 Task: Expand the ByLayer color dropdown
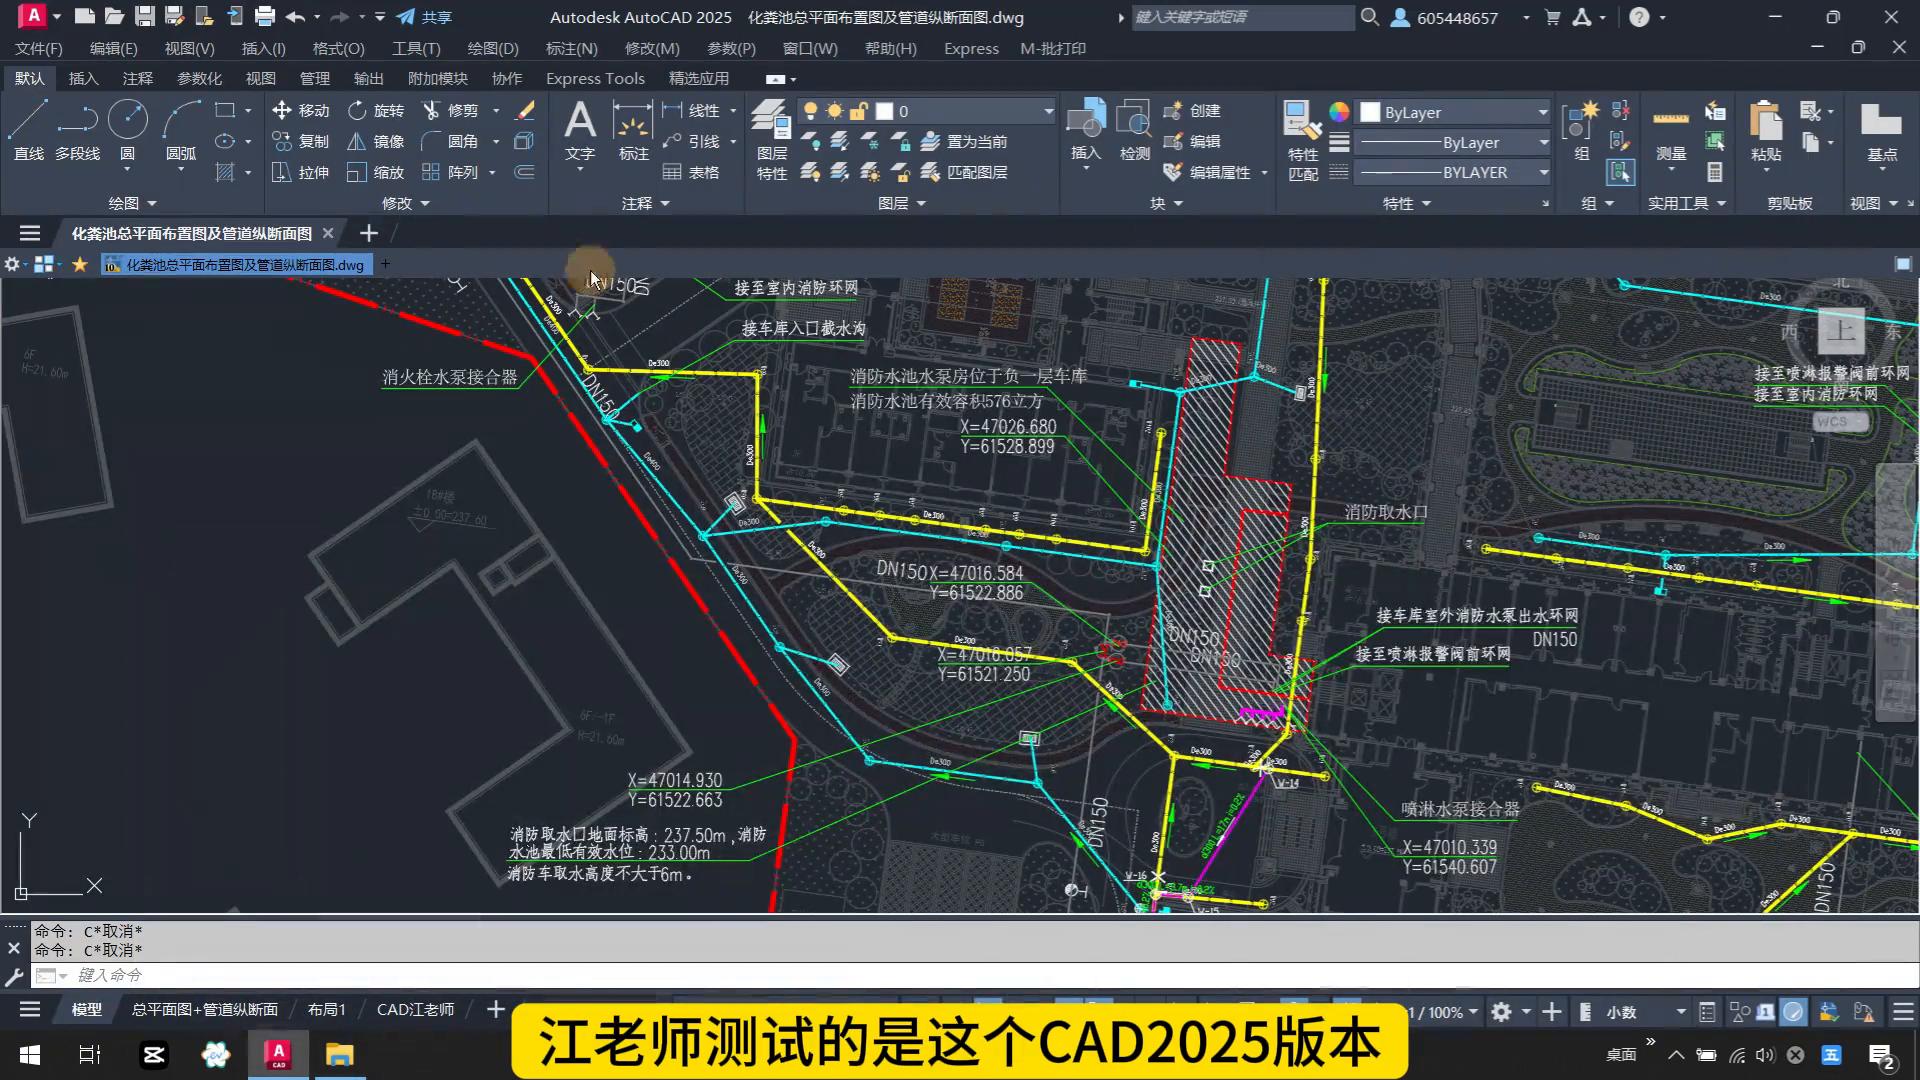click(1543, 112)
